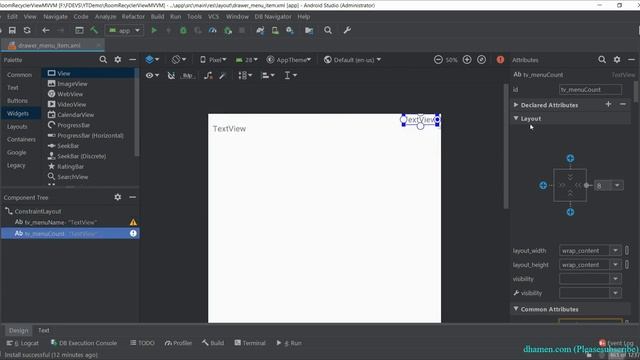The image size is (640, 360).
Task: Add bottom constraint plus icon
Action: tap(570, 212)
